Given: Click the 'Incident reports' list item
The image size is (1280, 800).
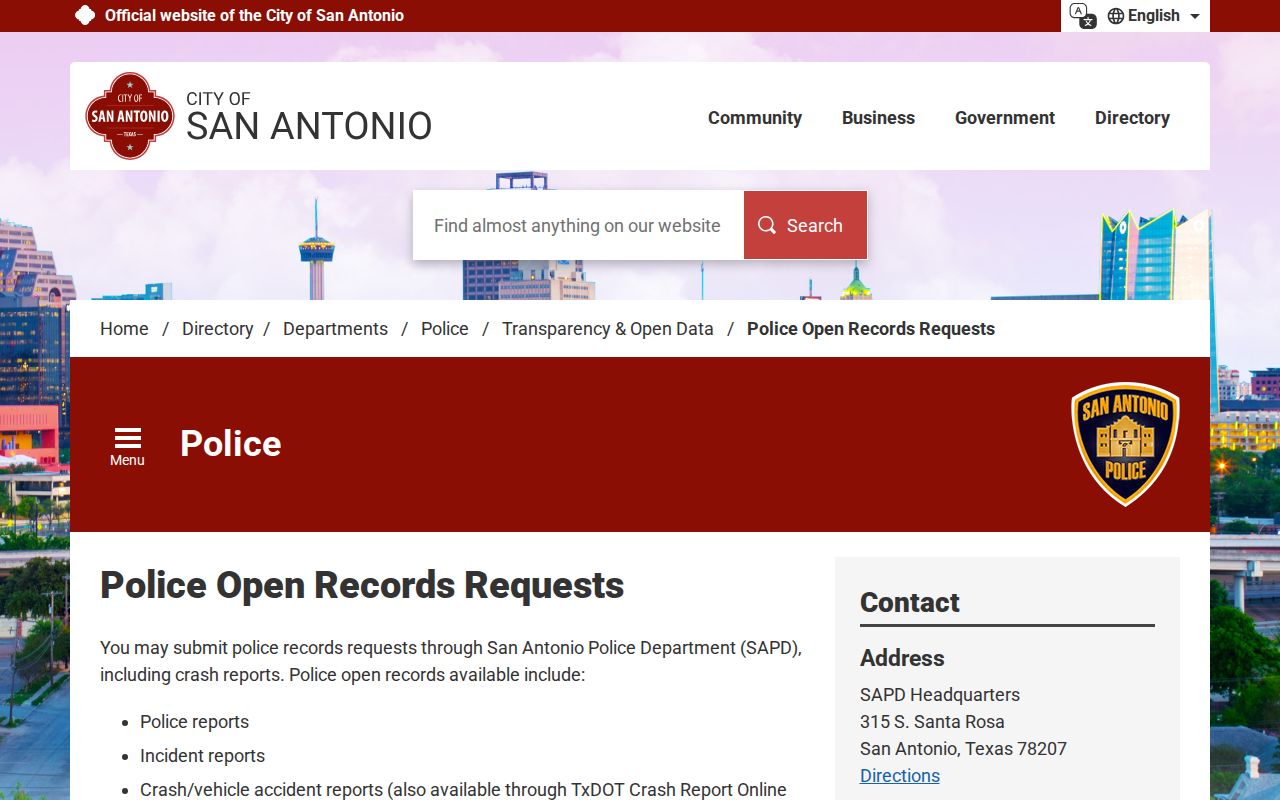Looking at the screenshot, I should (202, 756).
